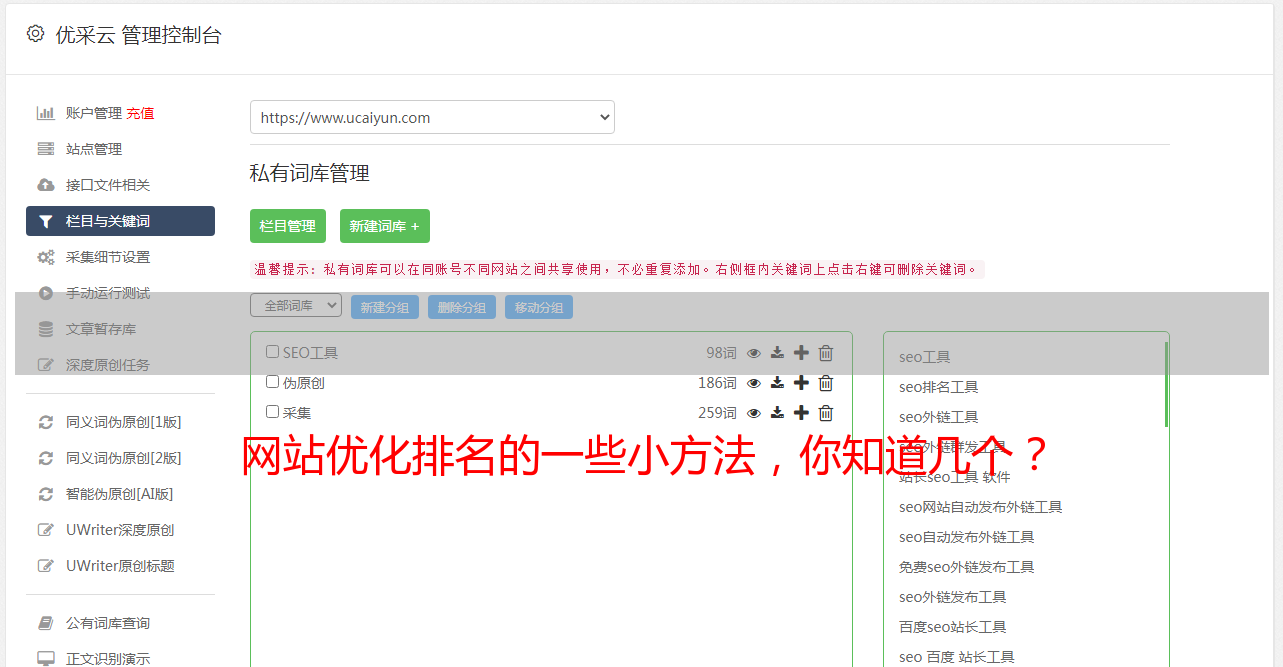
Task: Click the 删除分组 button
Action: [462, 307]
